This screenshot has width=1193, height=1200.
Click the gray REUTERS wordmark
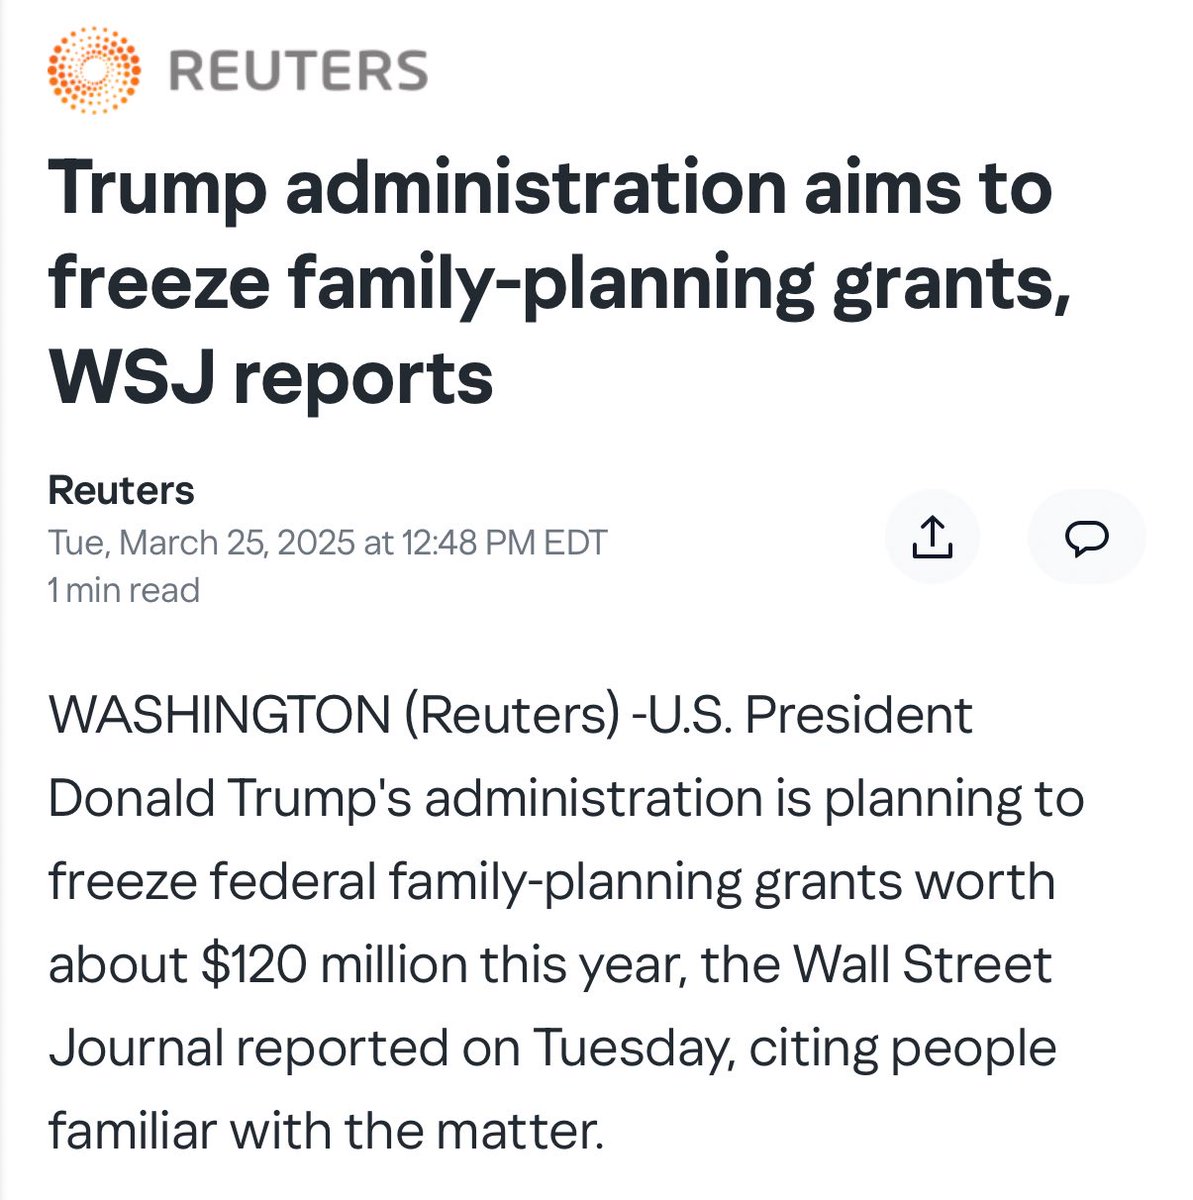tap(298, 71)
